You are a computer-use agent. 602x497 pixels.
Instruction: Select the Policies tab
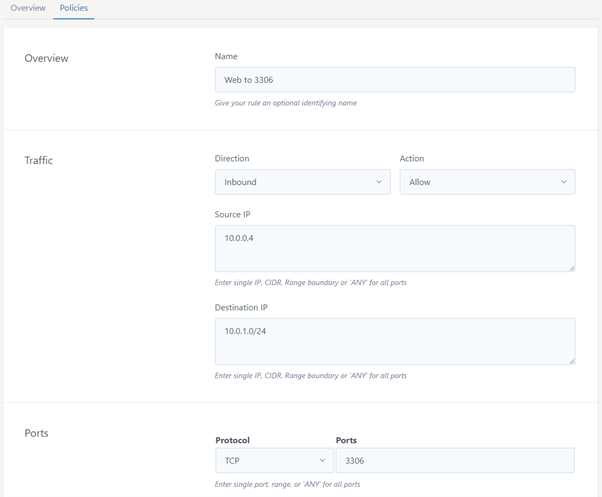[x=73, y=8]
